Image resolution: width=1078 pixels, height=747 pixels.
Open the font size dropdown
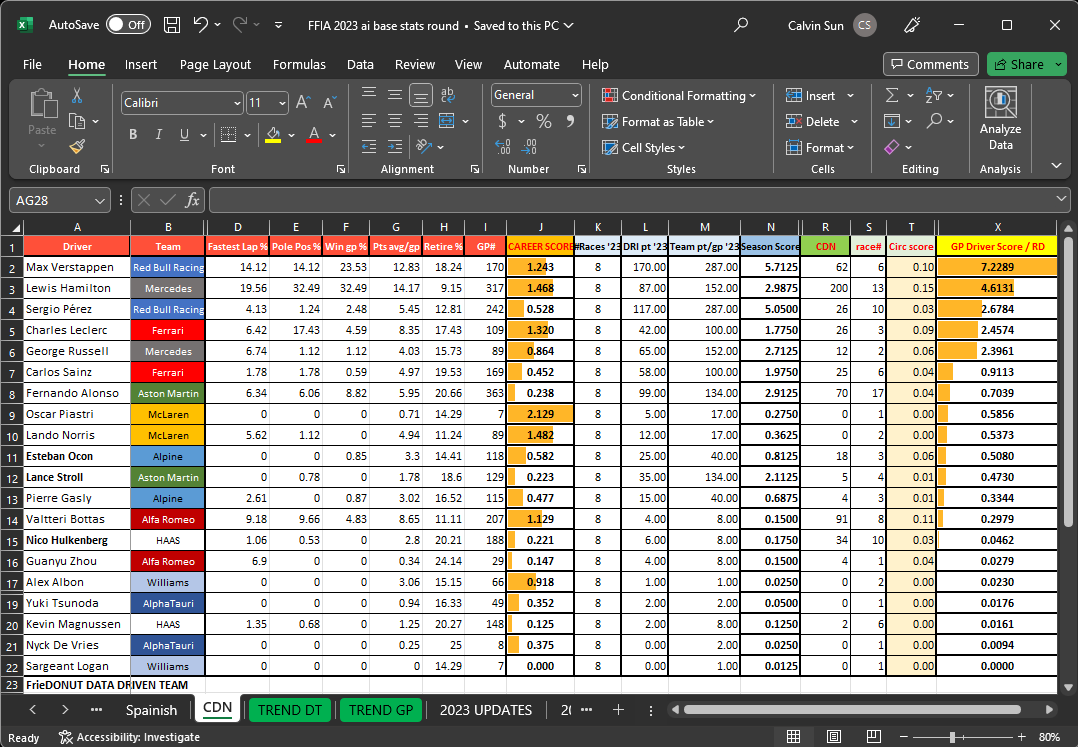[x=283, y=103]
